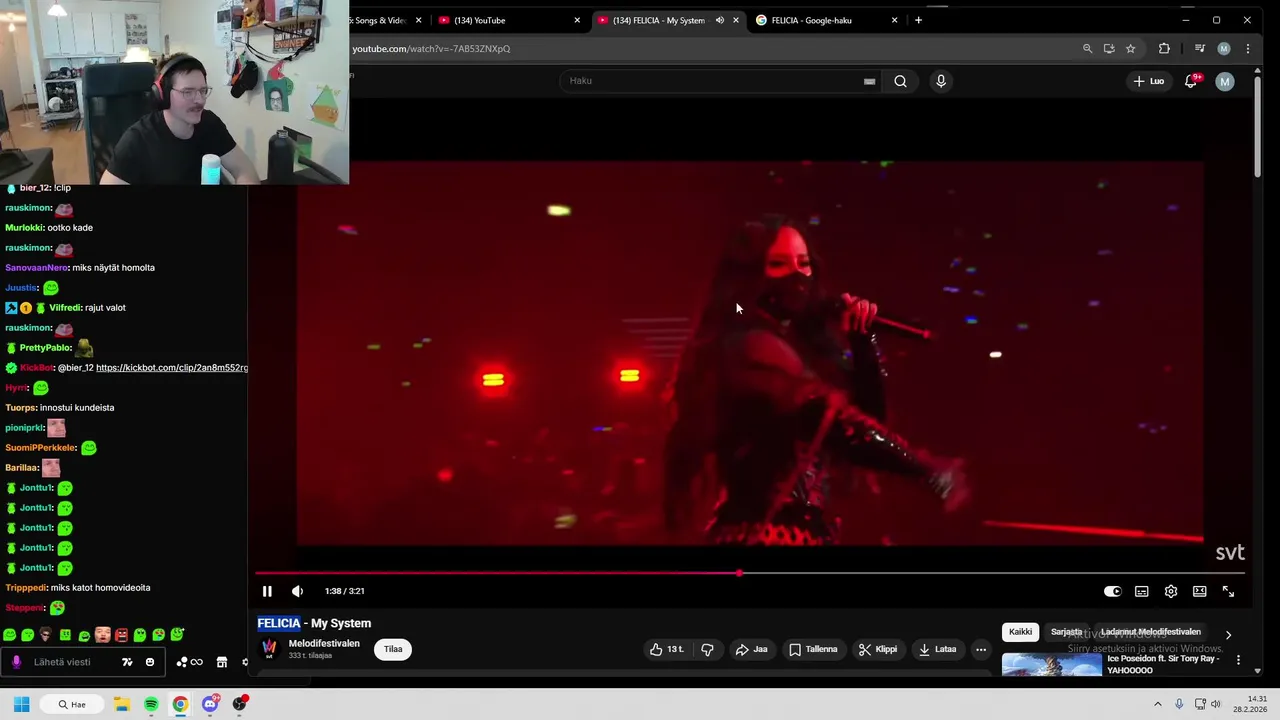The width and height of the screenshot is (1280, 720).
Task: Open the chat emoji picker
Action: 150,662
